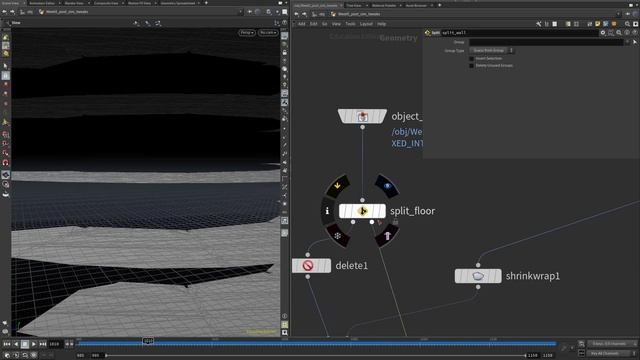
Task: Click the yellow arrow bypass icon near split_floor
Action: [338, 186]
